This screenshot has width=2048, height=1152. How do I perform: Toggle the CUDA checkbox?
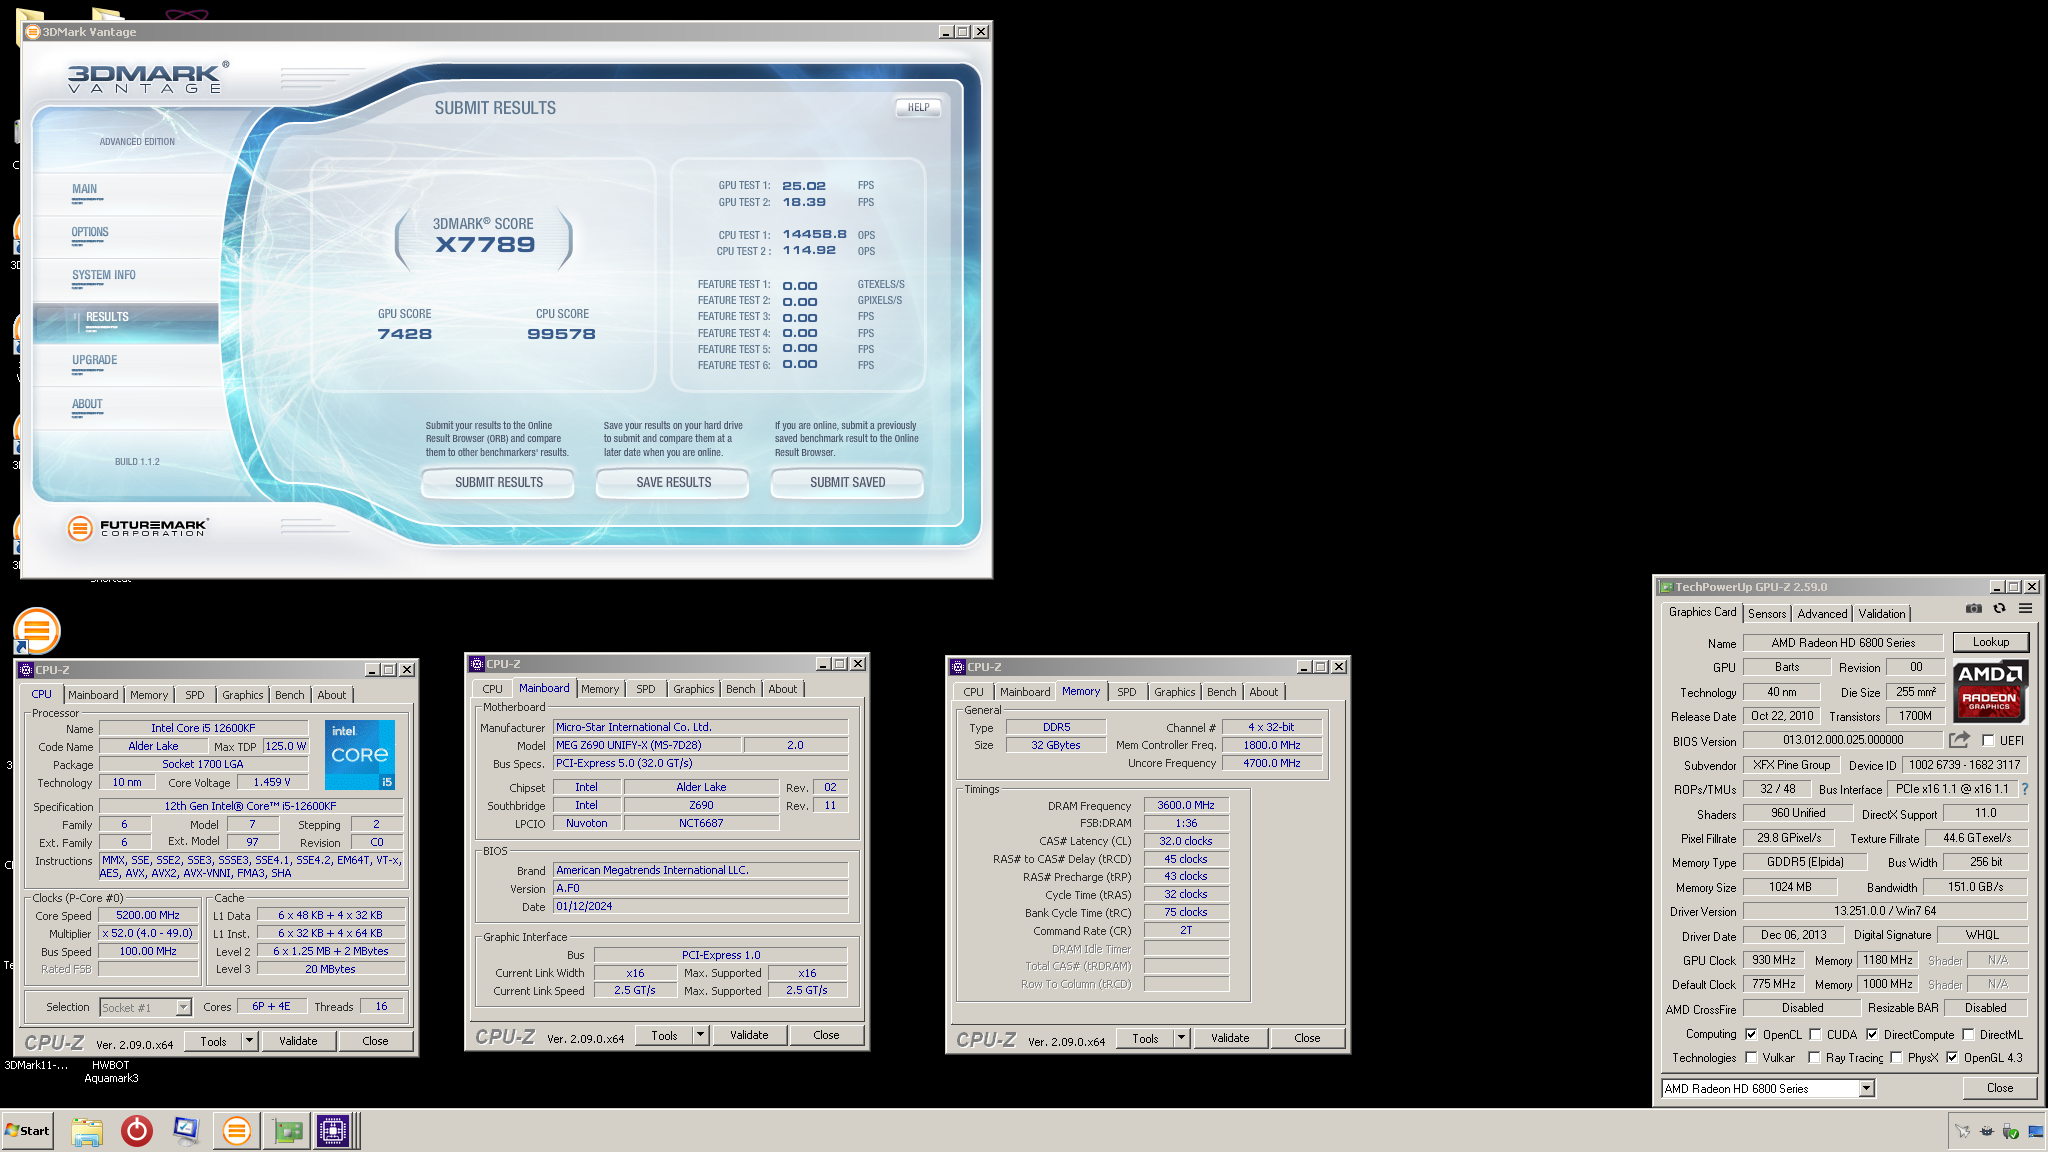point(1815,1035)
